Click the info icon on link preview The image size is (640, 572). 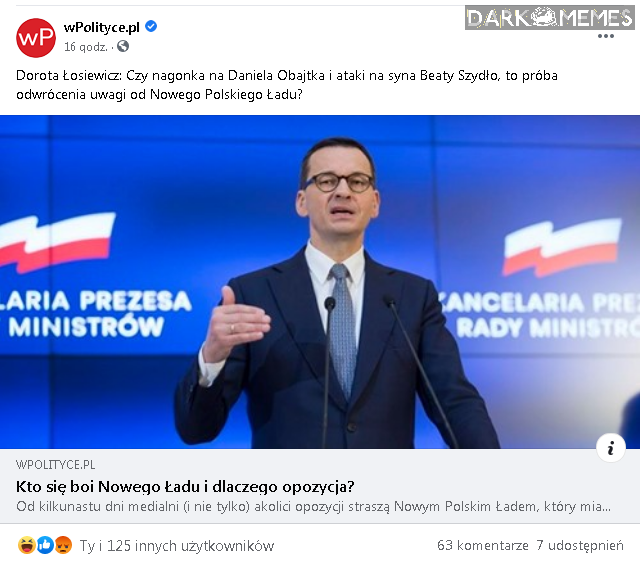[611, 448]
